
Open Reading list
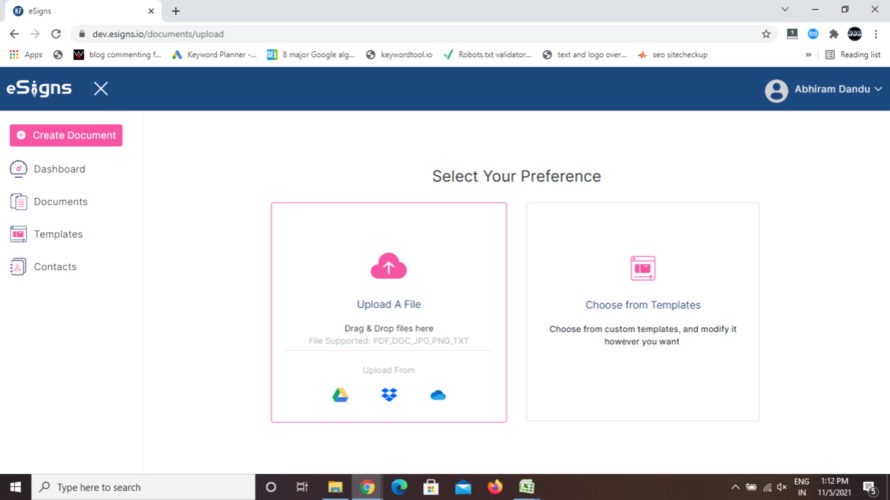coord(853,54)
